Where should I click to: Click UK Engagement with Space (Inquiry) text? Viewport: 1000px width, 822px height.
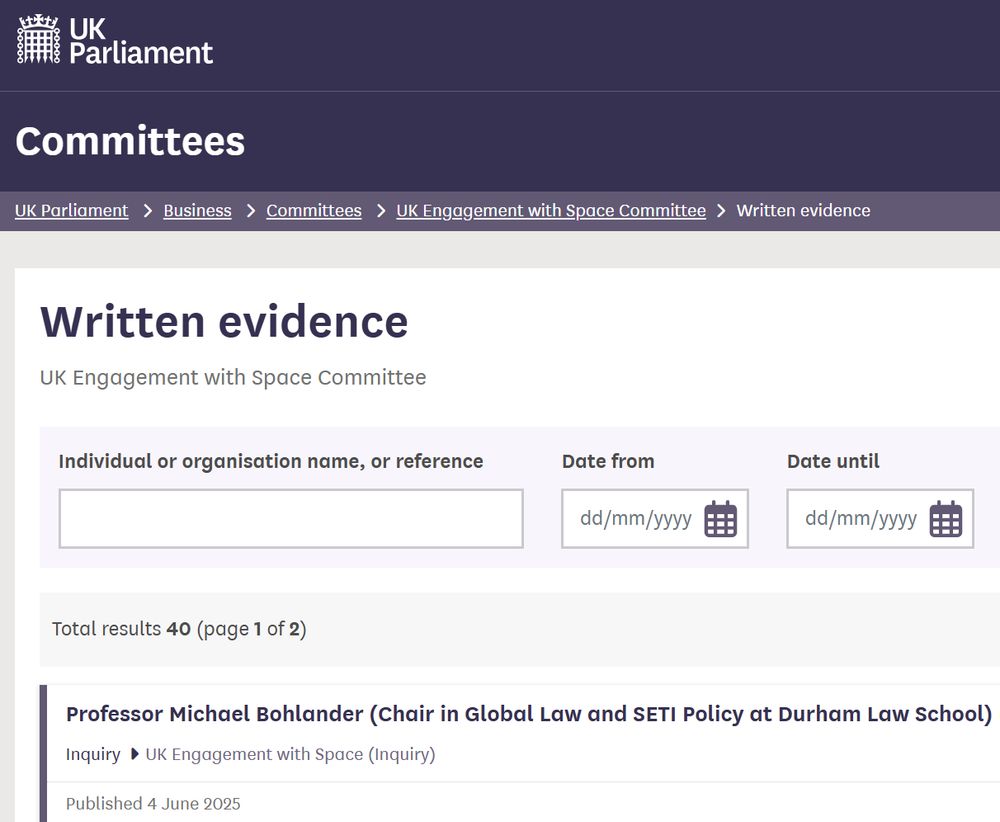(x=290, y=754)
